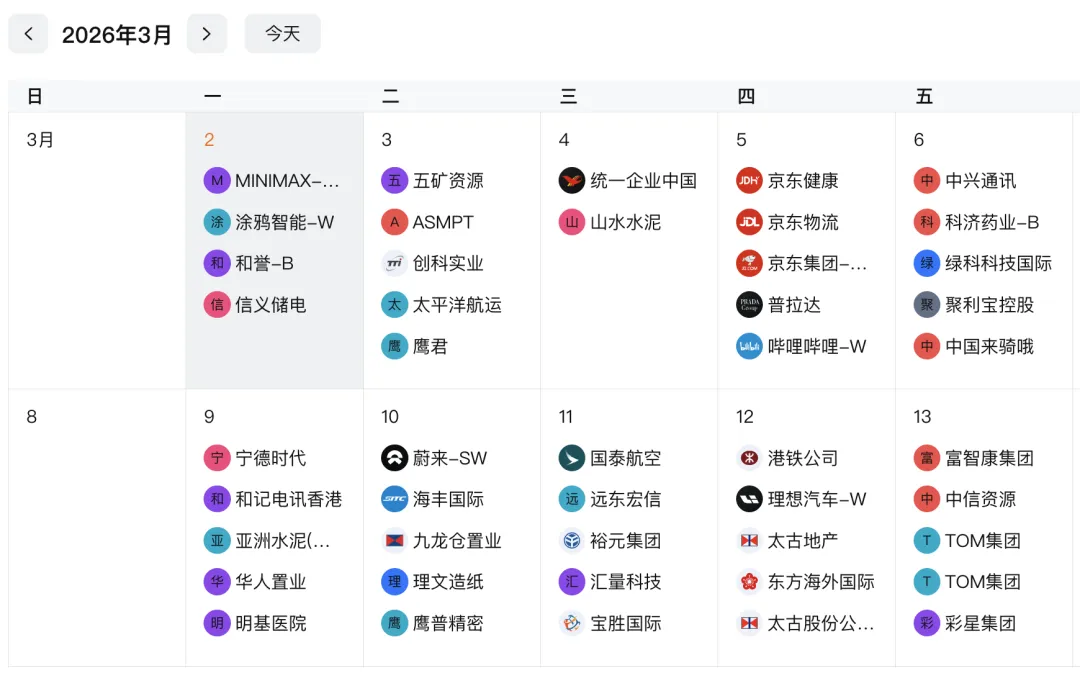Open the 太古股份公 event entry

click(x=806, y=623)
